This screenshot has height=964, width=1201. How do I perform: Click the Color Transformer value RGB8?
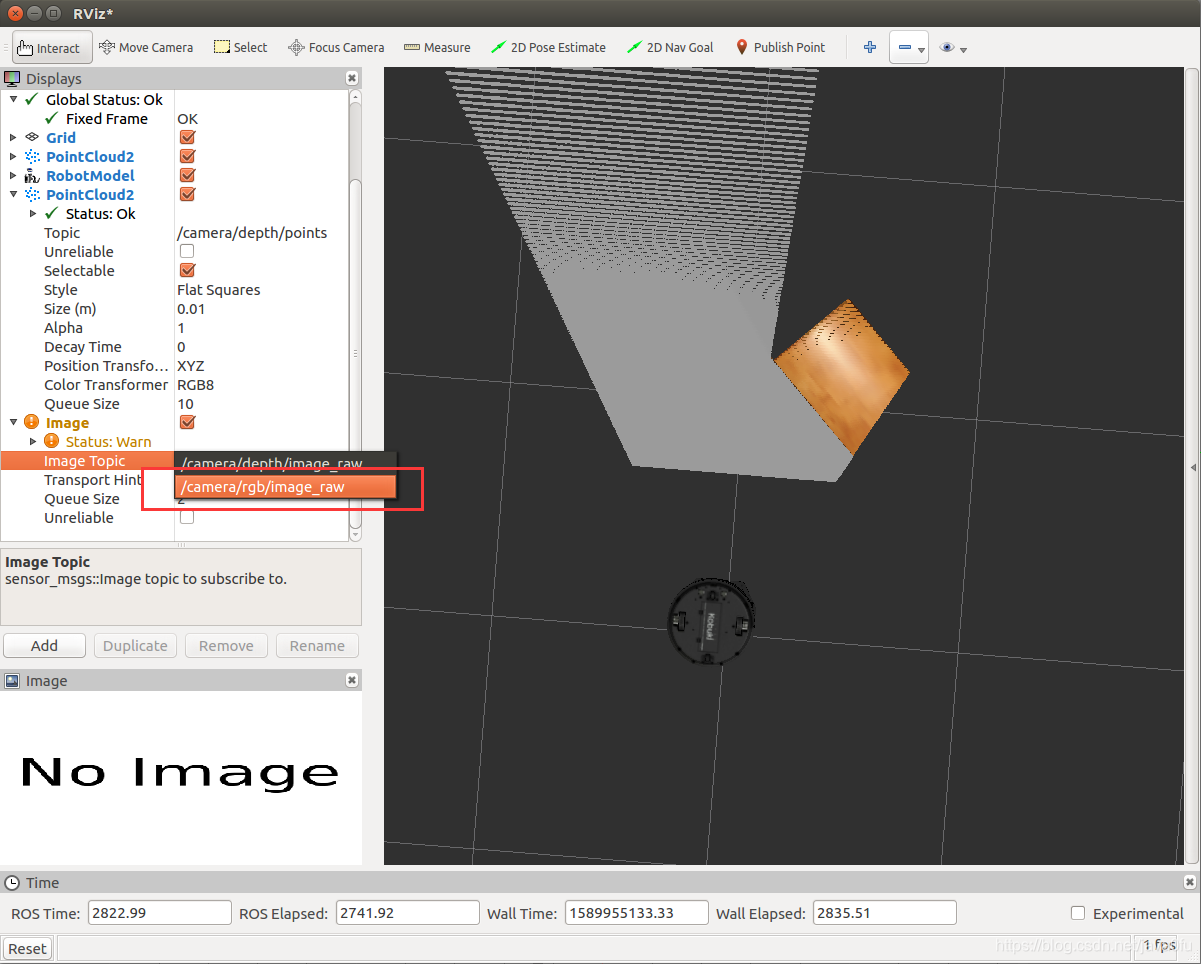point(196,384)
